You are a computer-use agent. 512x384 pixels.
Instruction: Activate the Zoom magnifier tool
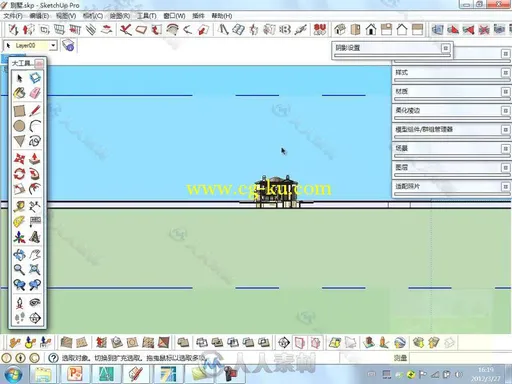click(x=19, y=269)
